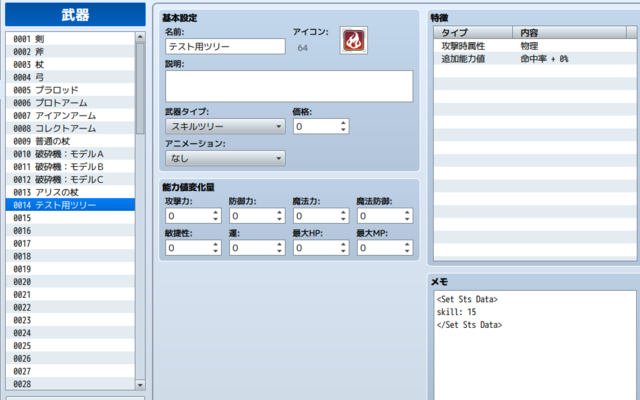This screenshot has width=640, height=400.
Task: Click the weapon list scrollbar thumb
Action: pos(140,88)
